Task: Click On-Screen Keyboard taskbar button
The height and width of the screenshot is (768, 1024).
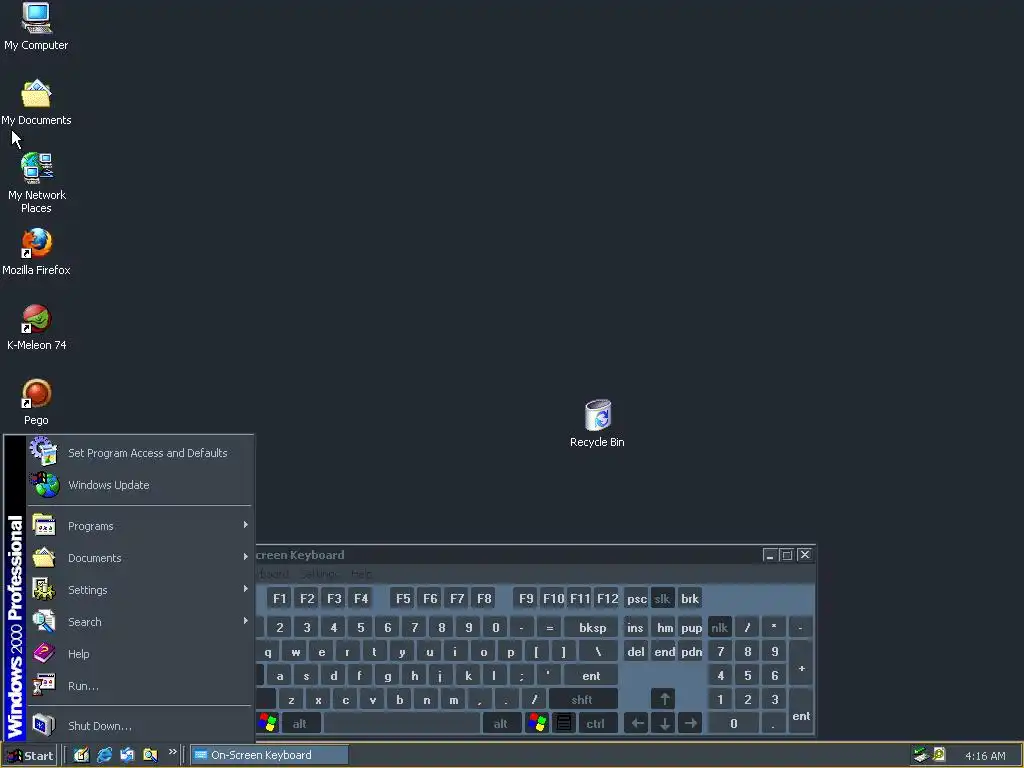Action: click(269, 755)
